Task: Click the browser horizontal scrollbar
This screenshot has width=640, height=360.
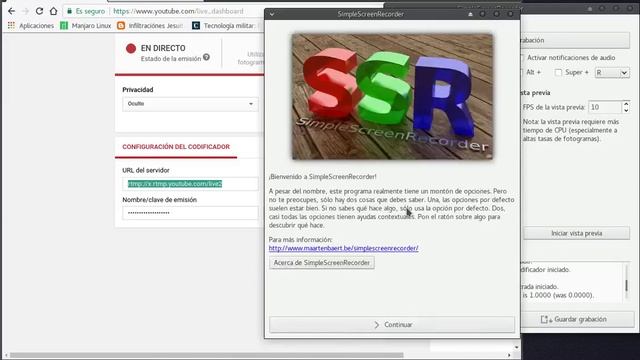Action: [x=206, y=356]
